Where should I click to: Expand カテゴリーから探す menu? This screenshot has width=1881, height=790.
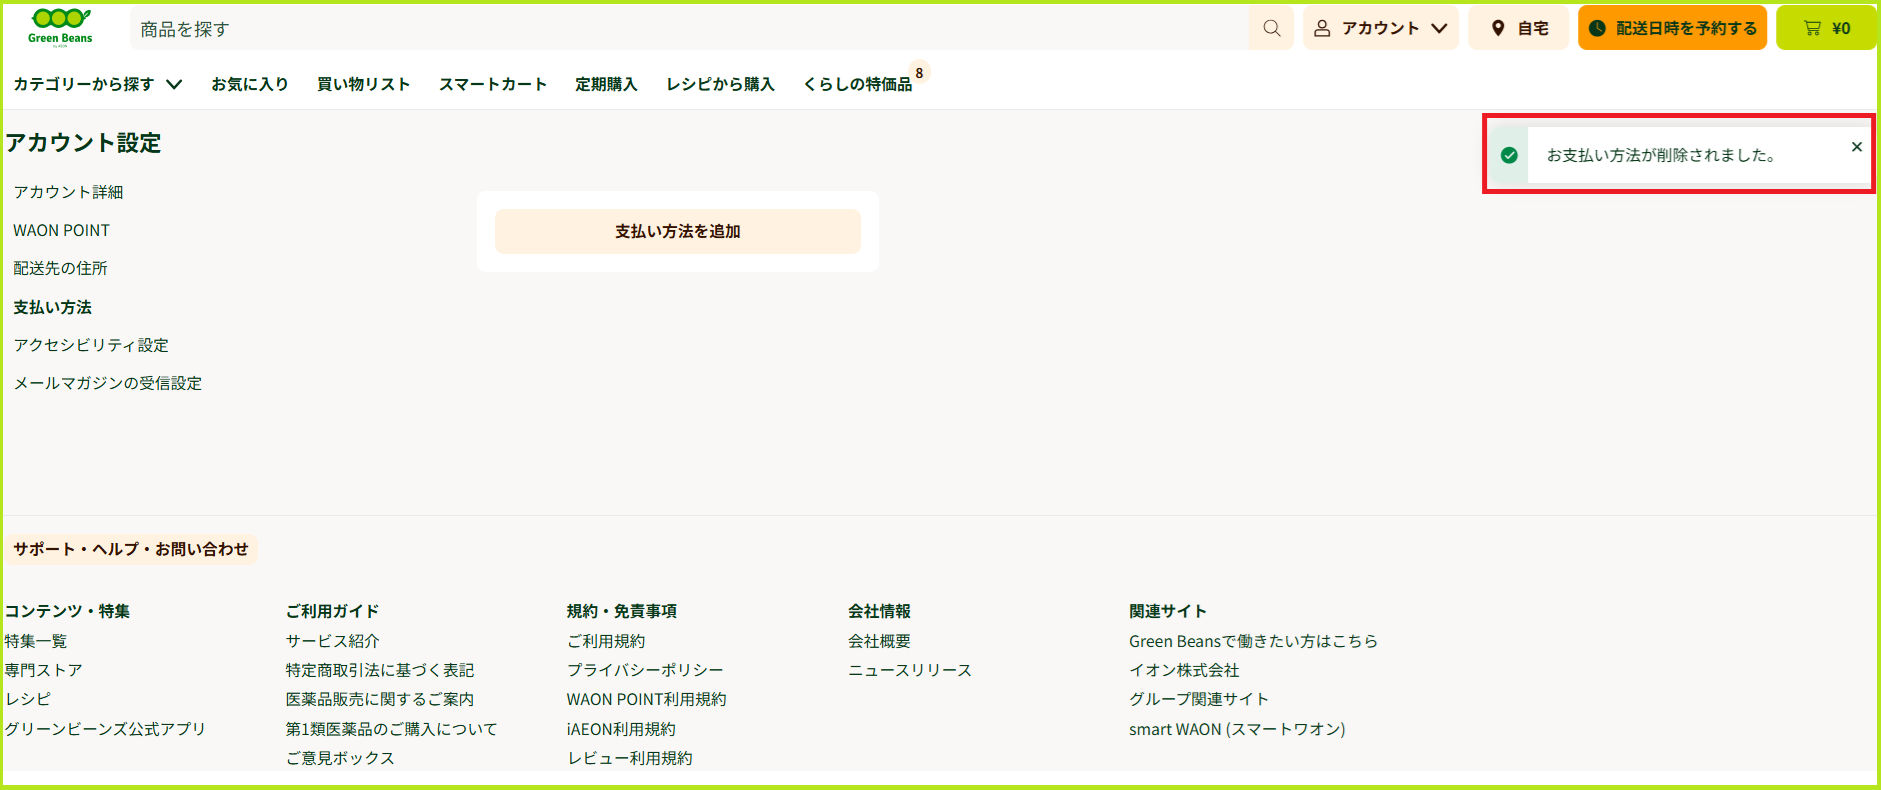click(x=98, y=84)
